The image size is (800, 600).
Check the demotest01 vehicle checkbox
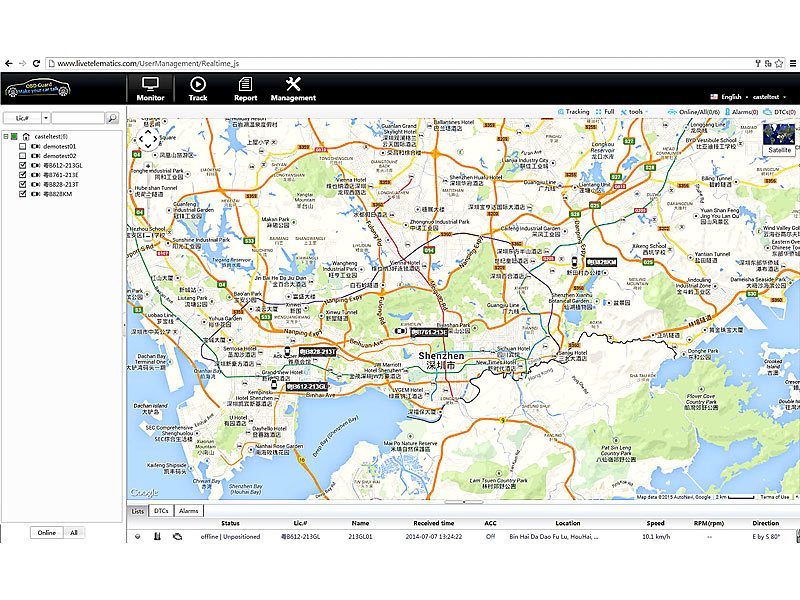click(x=22, y=146)
